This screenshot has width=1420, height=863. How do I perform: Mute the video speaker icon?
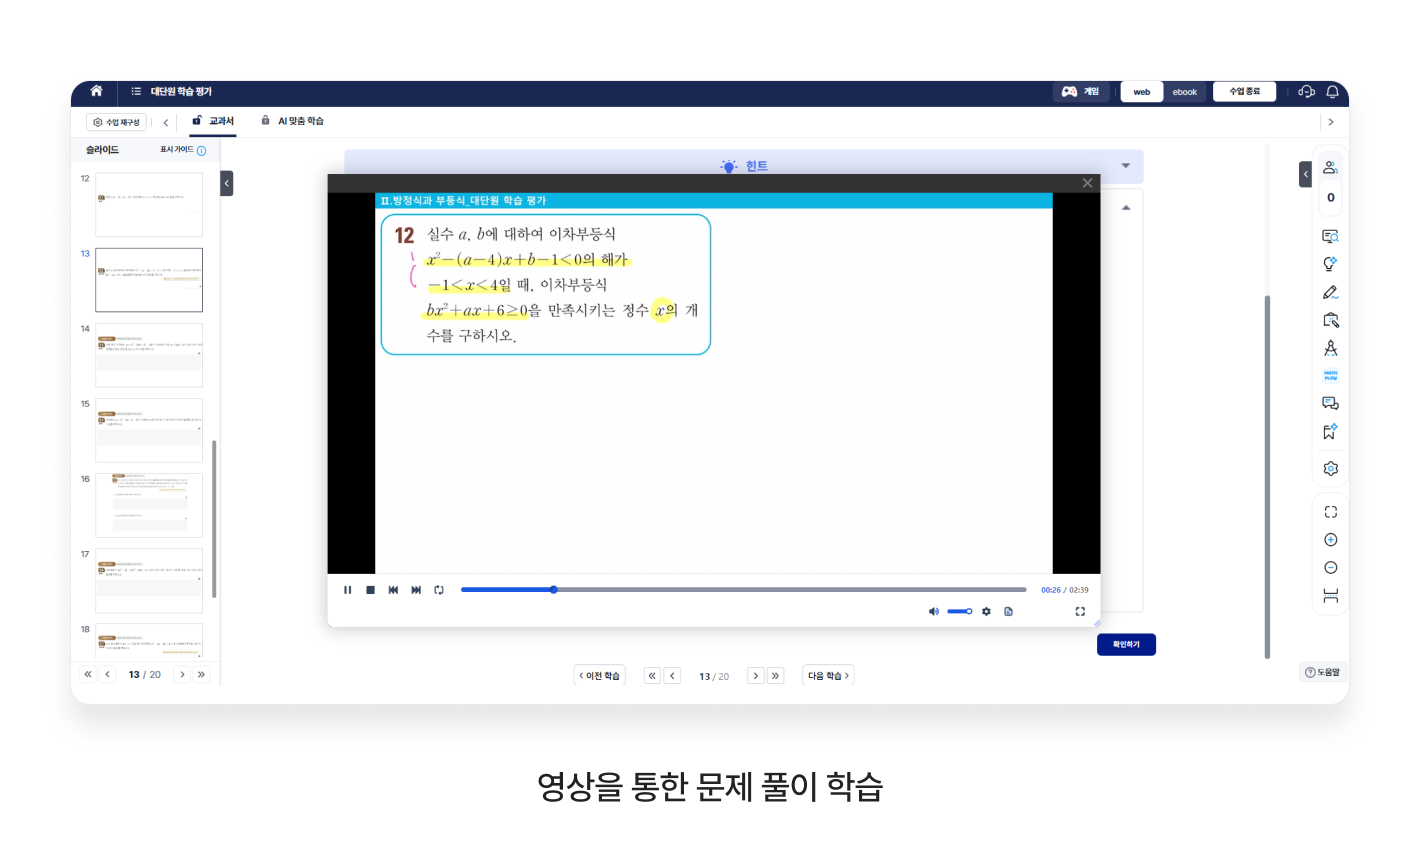(x=934, y=611)
